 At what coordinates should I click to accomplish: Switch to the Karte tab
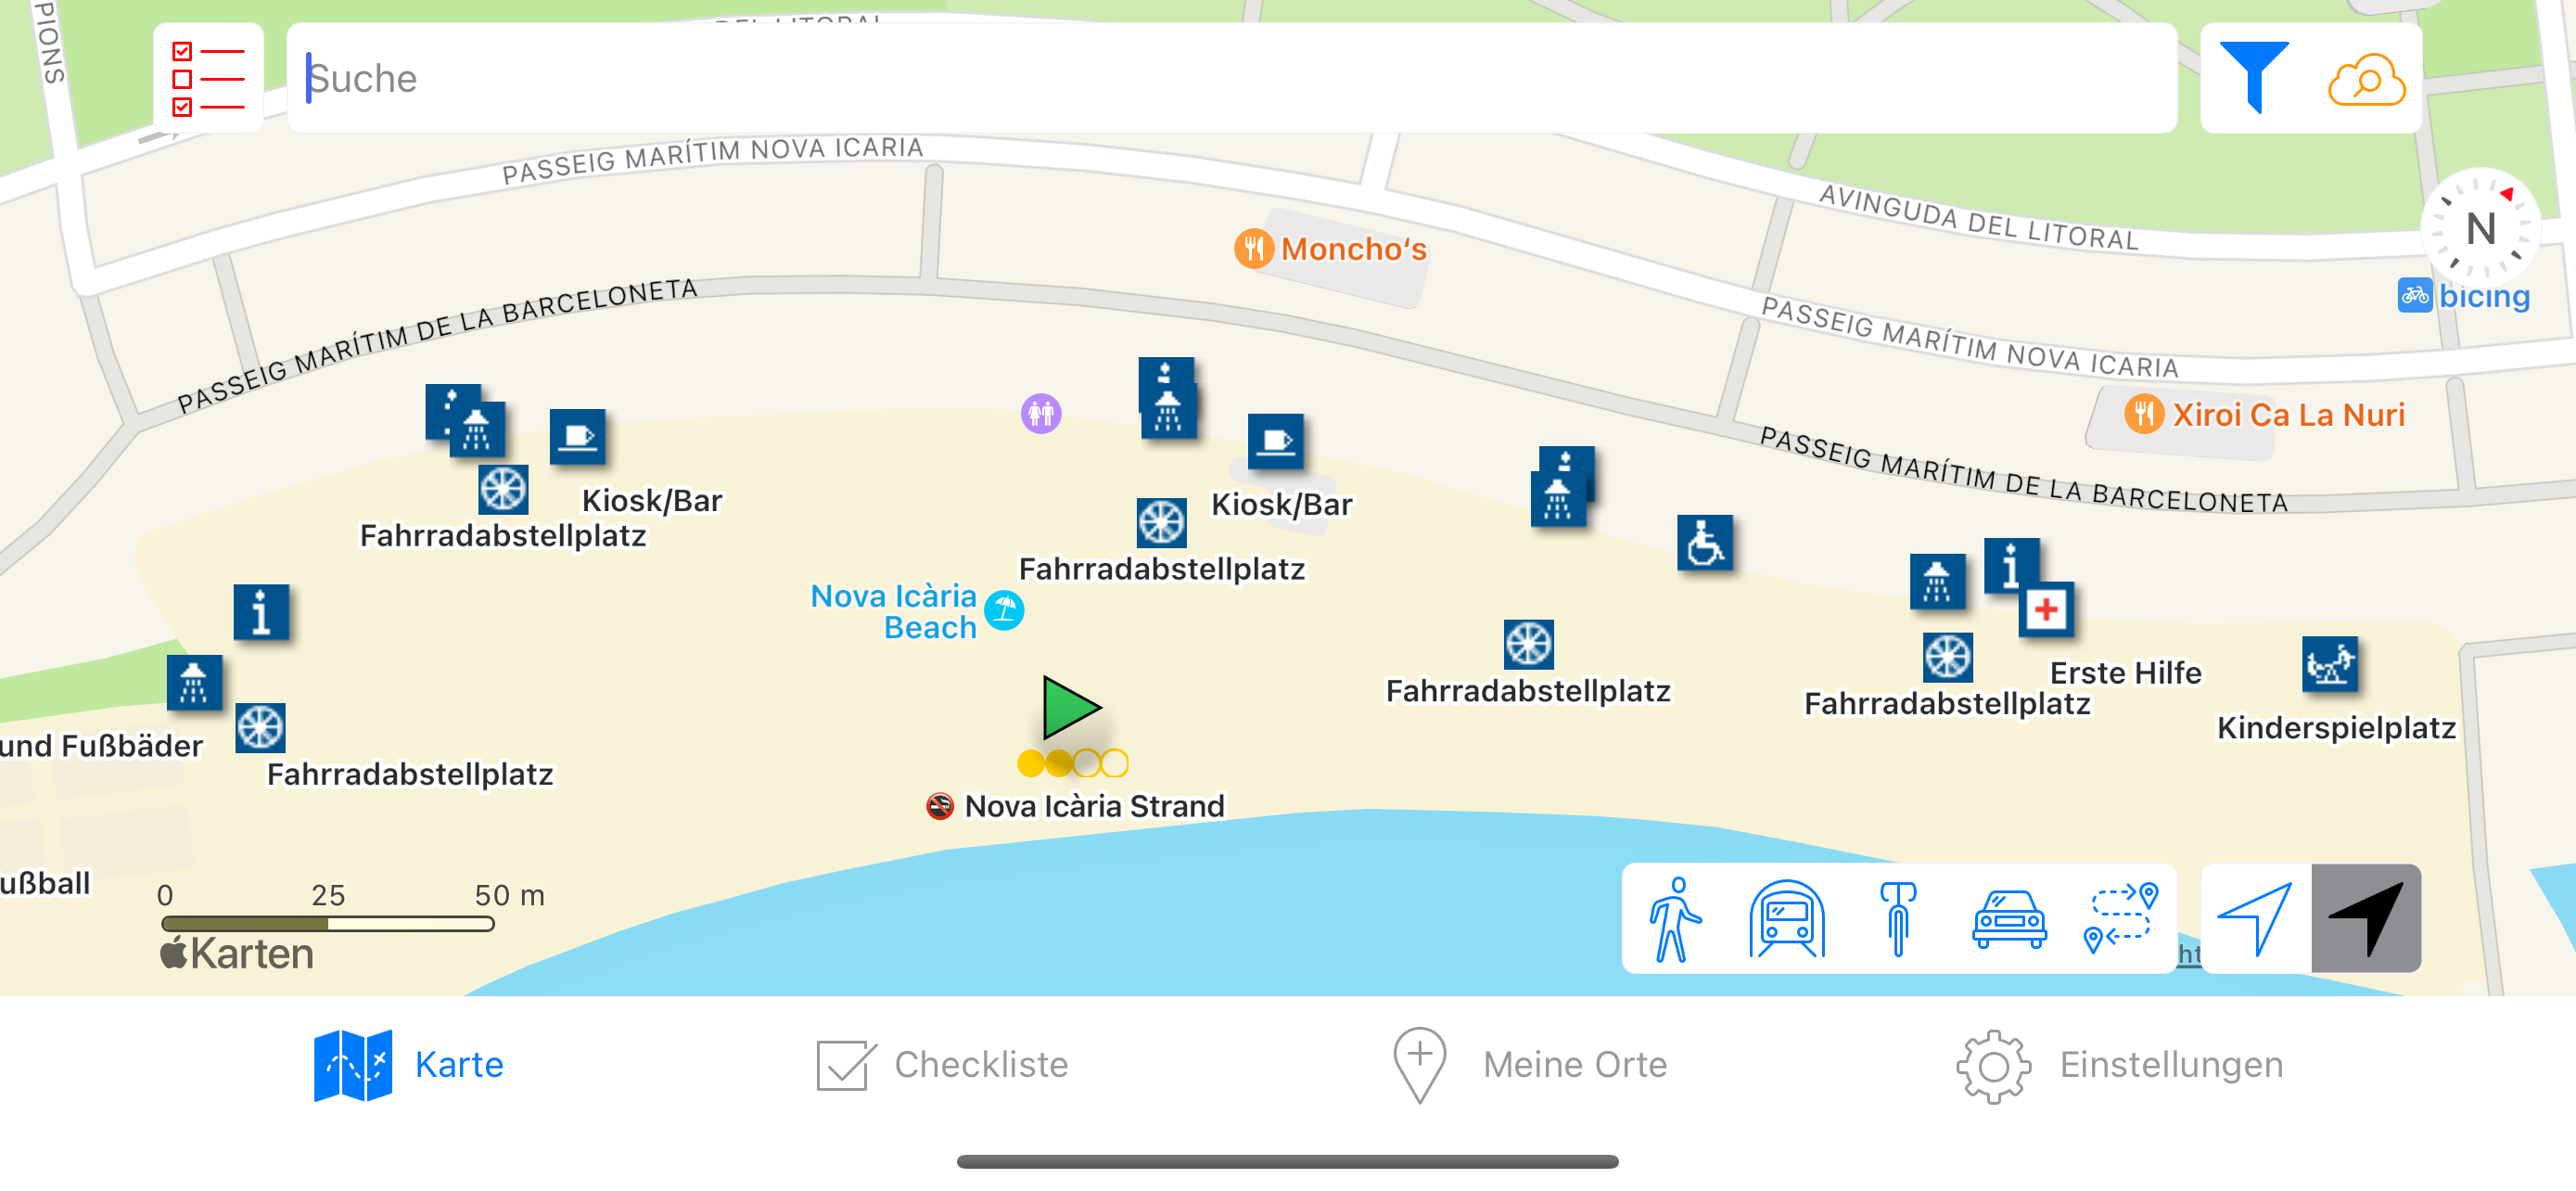[x=408, y=1065]
